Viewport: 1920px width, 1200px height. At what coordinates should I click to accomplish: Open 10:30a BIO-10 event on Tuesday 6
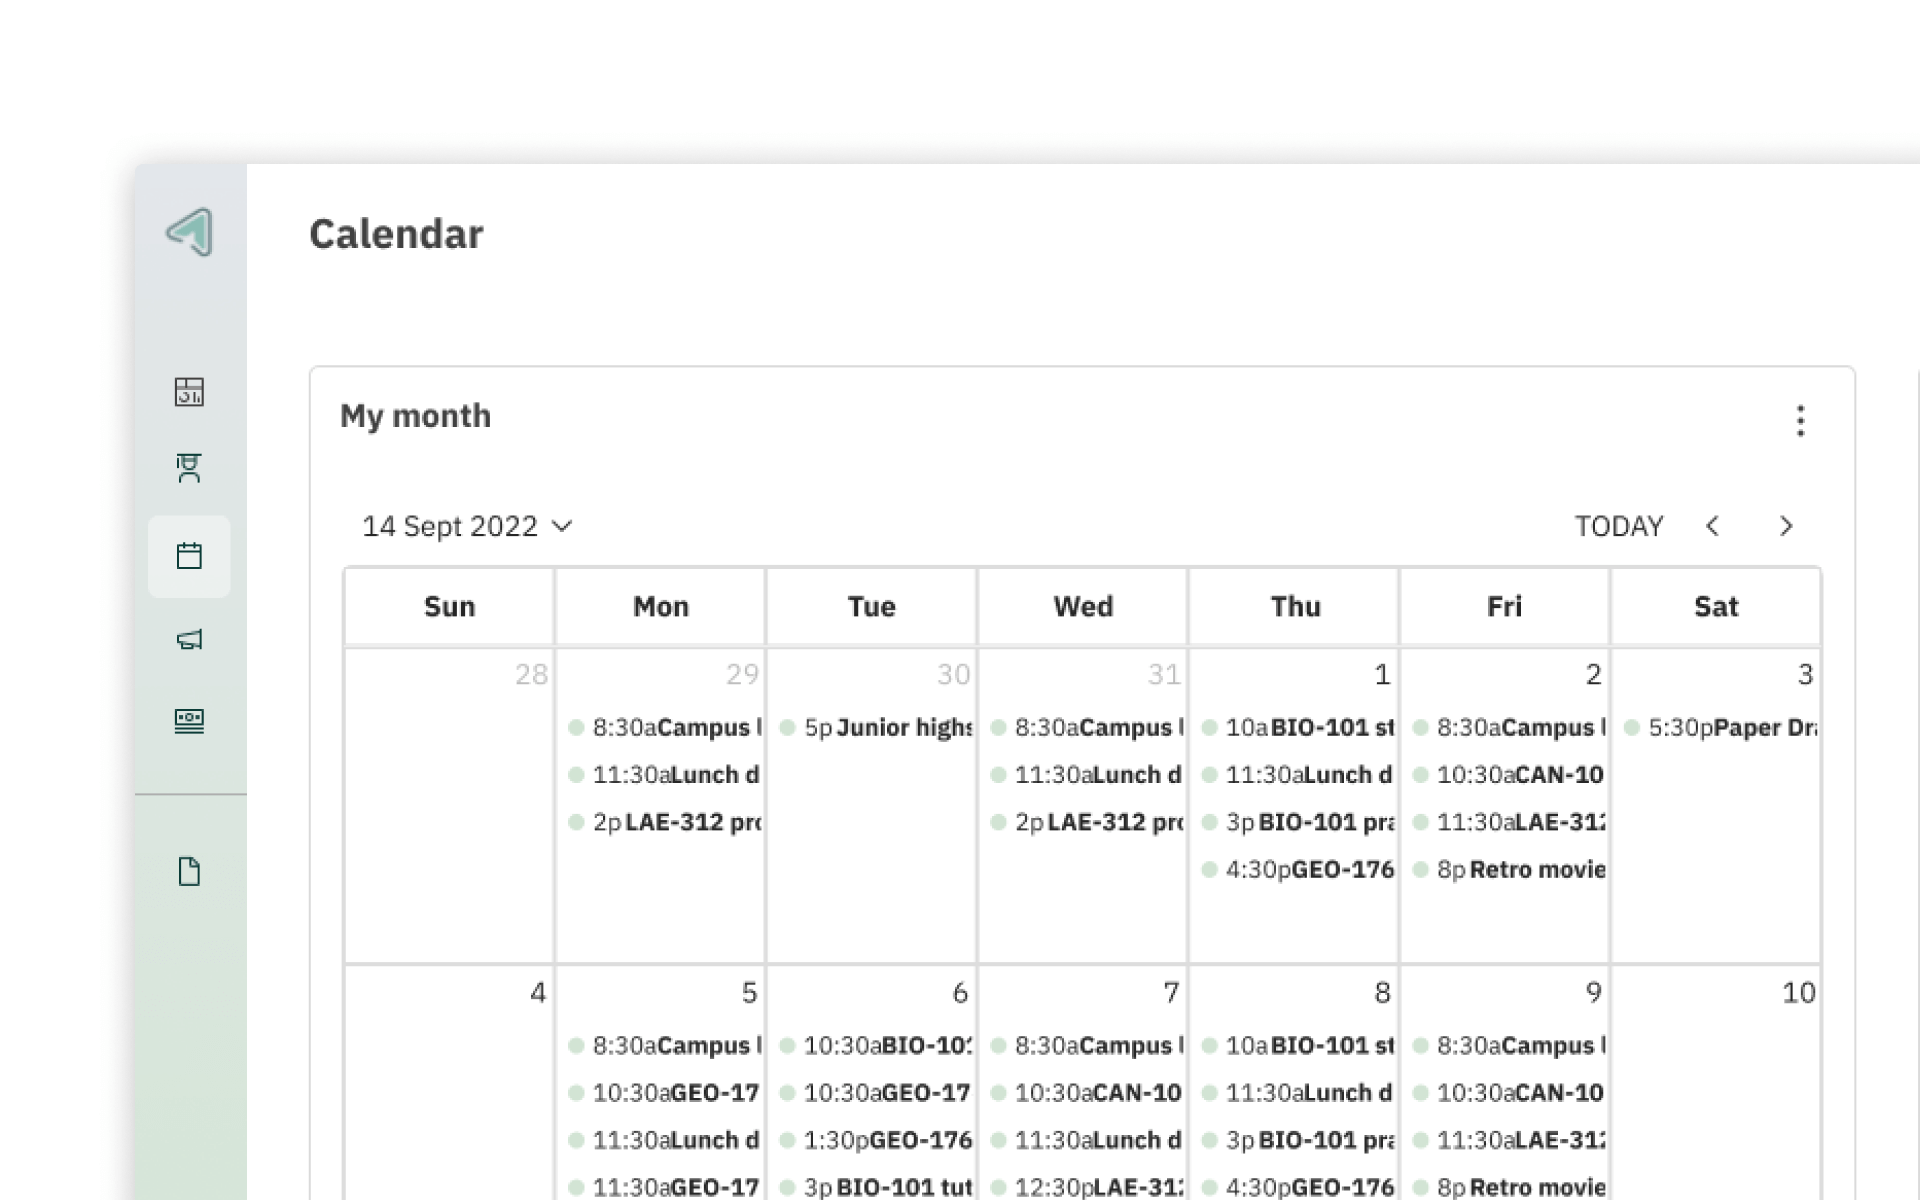coord(875,1045)
